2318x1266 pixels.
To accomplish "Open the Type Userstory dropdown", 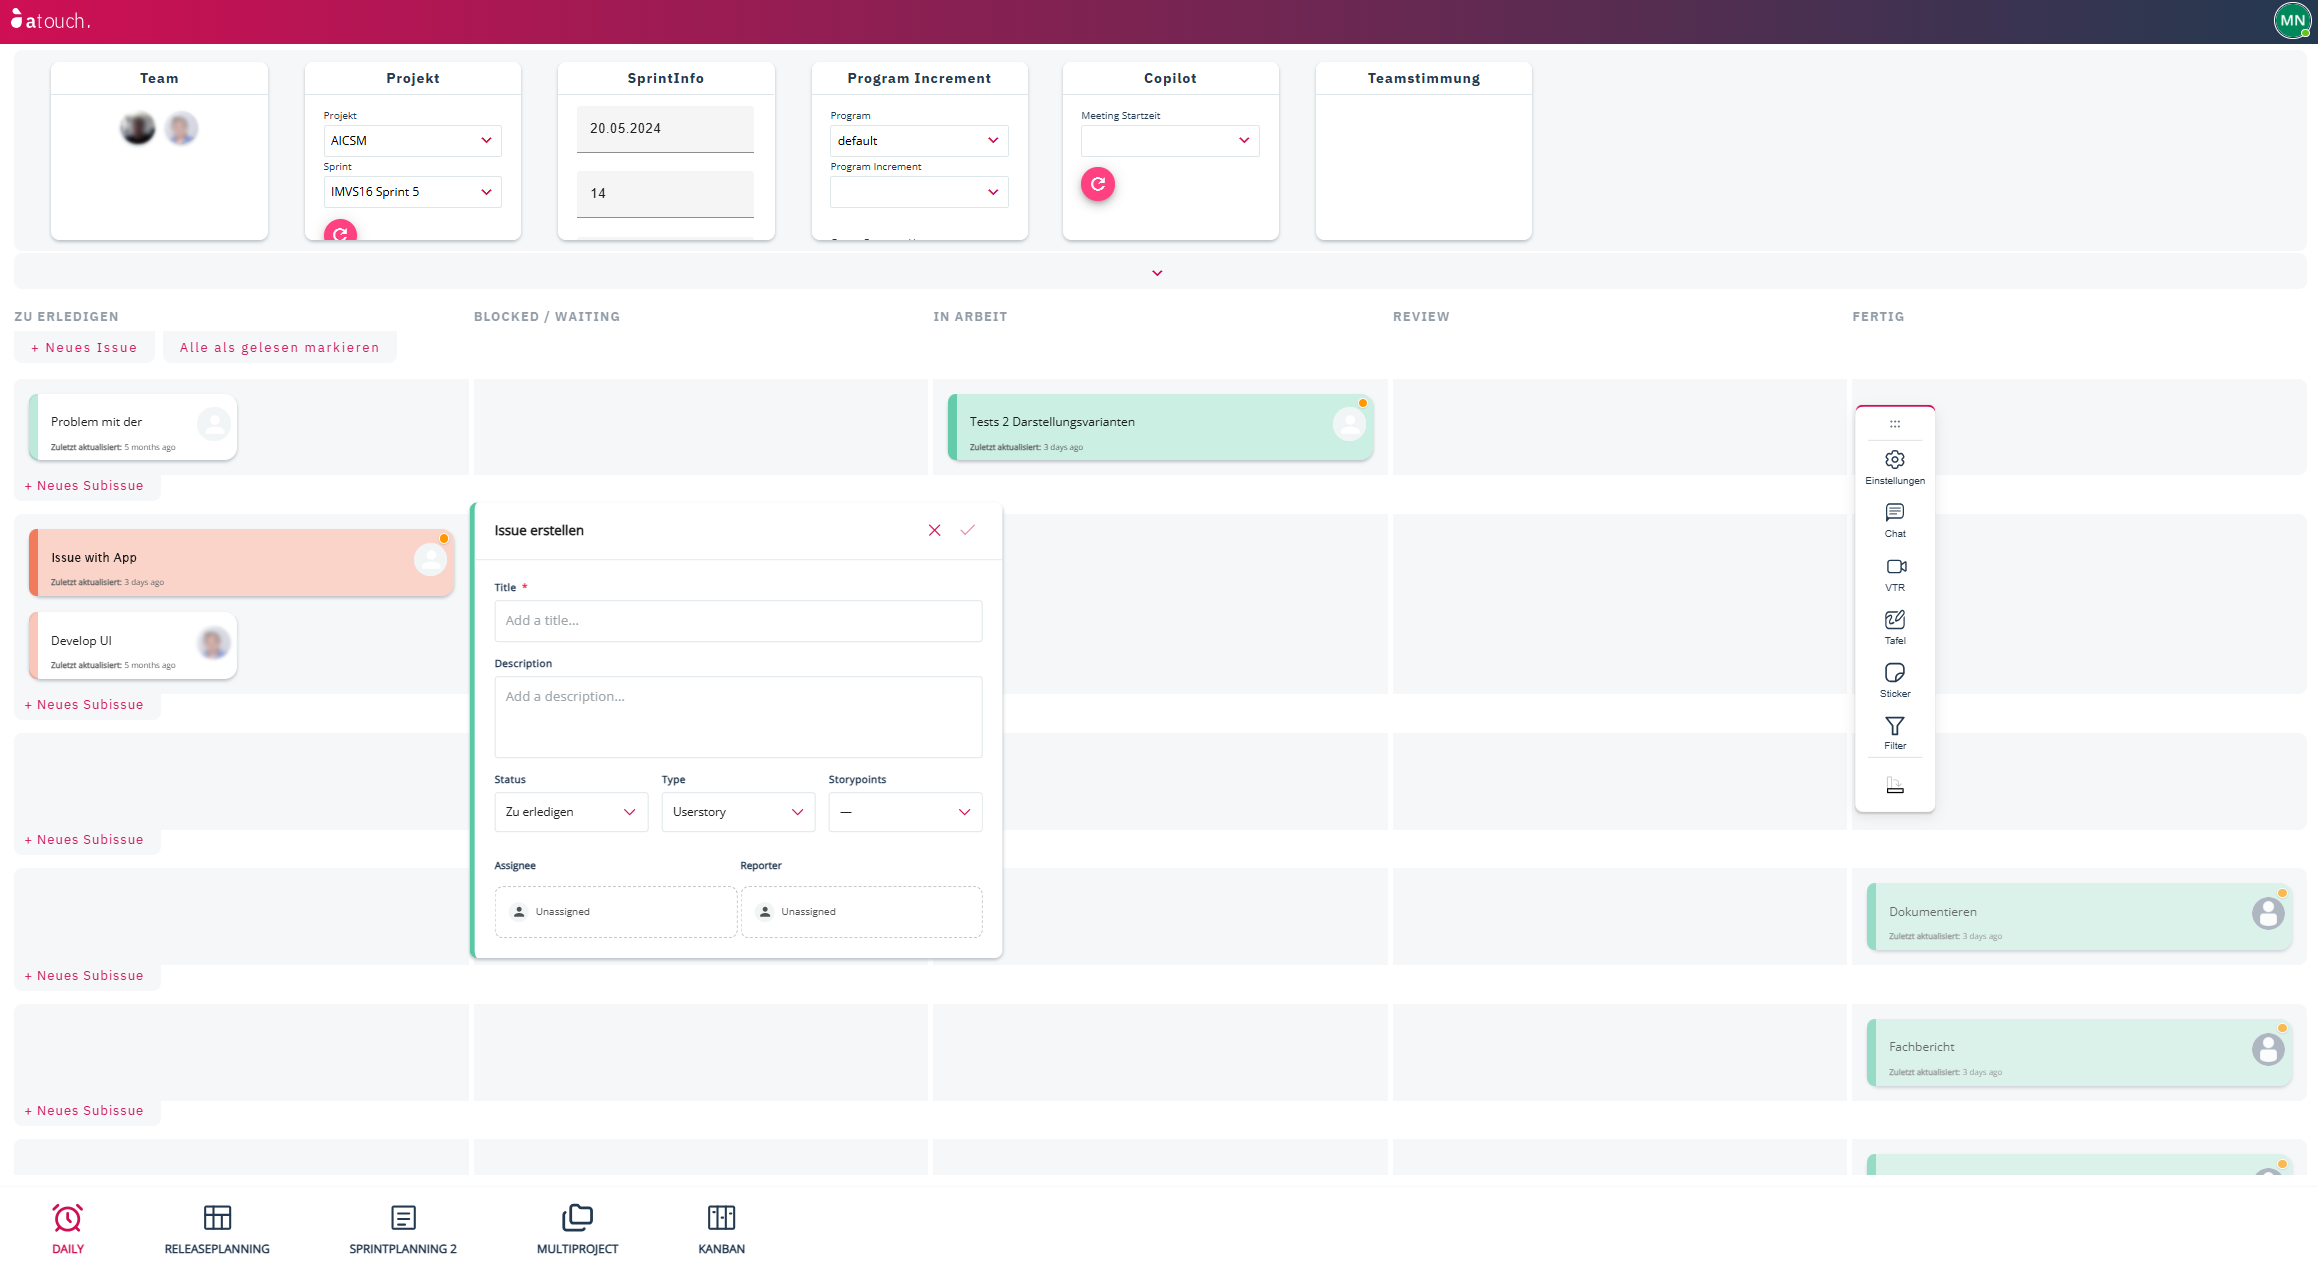I will (x=737, y=812).
